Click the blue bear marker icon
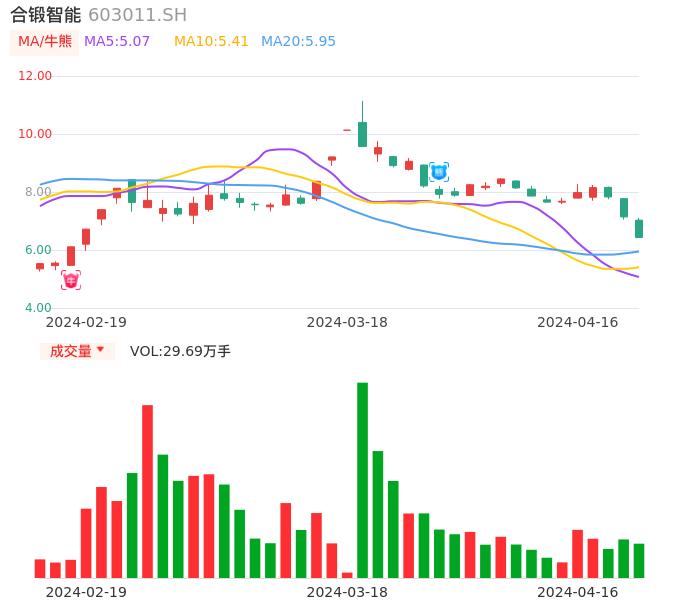Screen dimensions: 686x606 [x=439, y=172]
